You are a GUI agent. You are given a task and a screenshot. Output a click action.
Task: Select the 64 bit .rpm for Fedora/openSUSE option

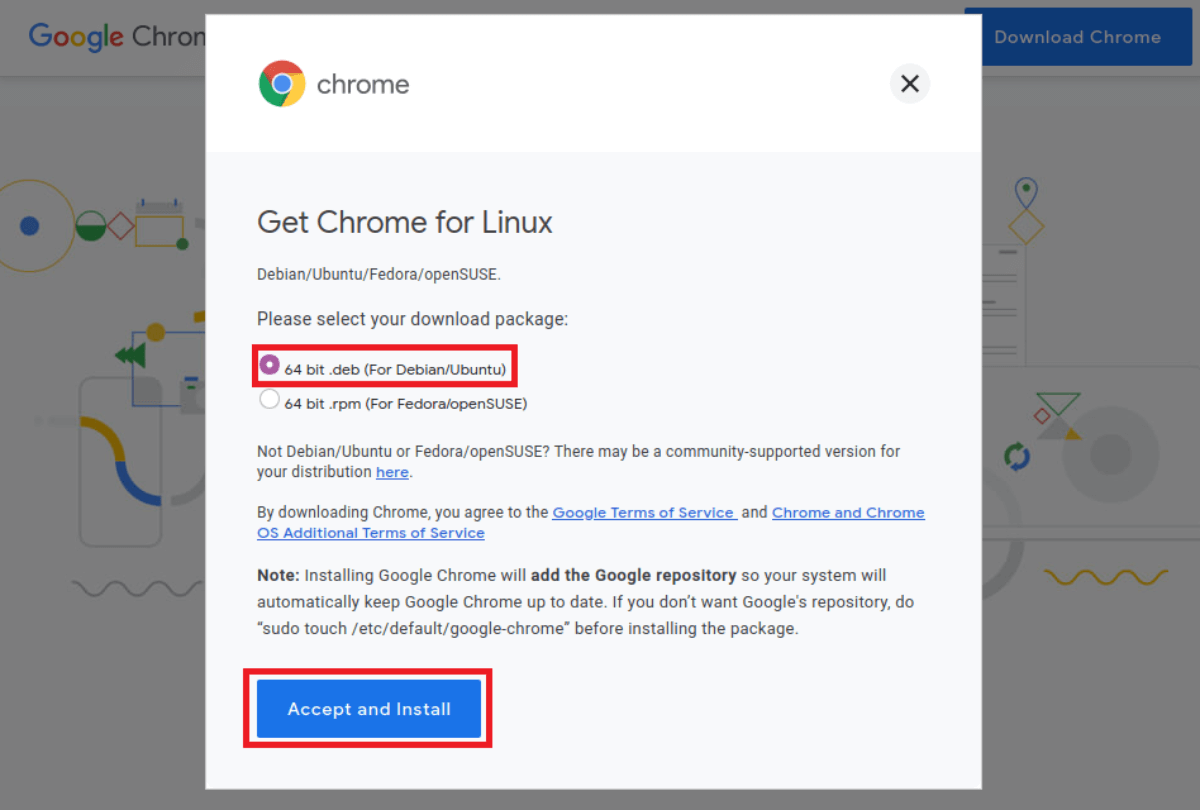268,398
